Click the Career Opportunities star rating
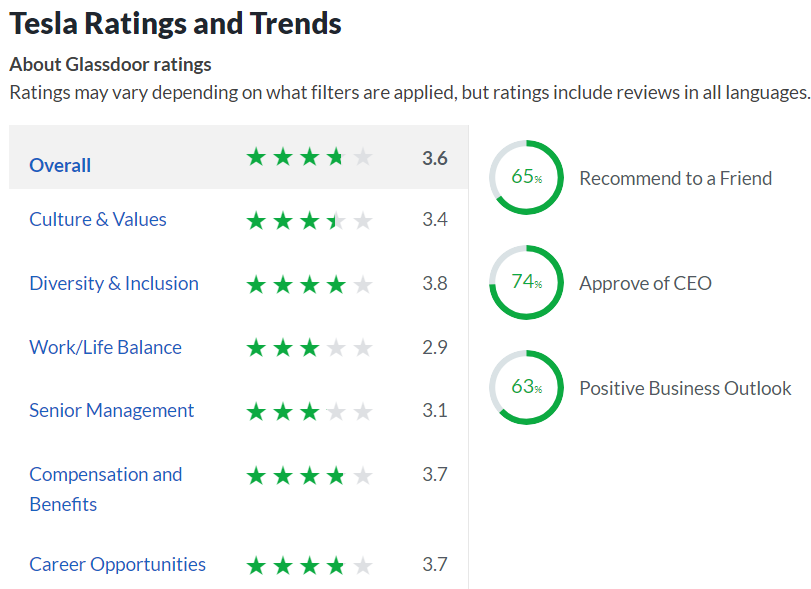The width and height of the screenshot is (811, 589). click(309, 566)
